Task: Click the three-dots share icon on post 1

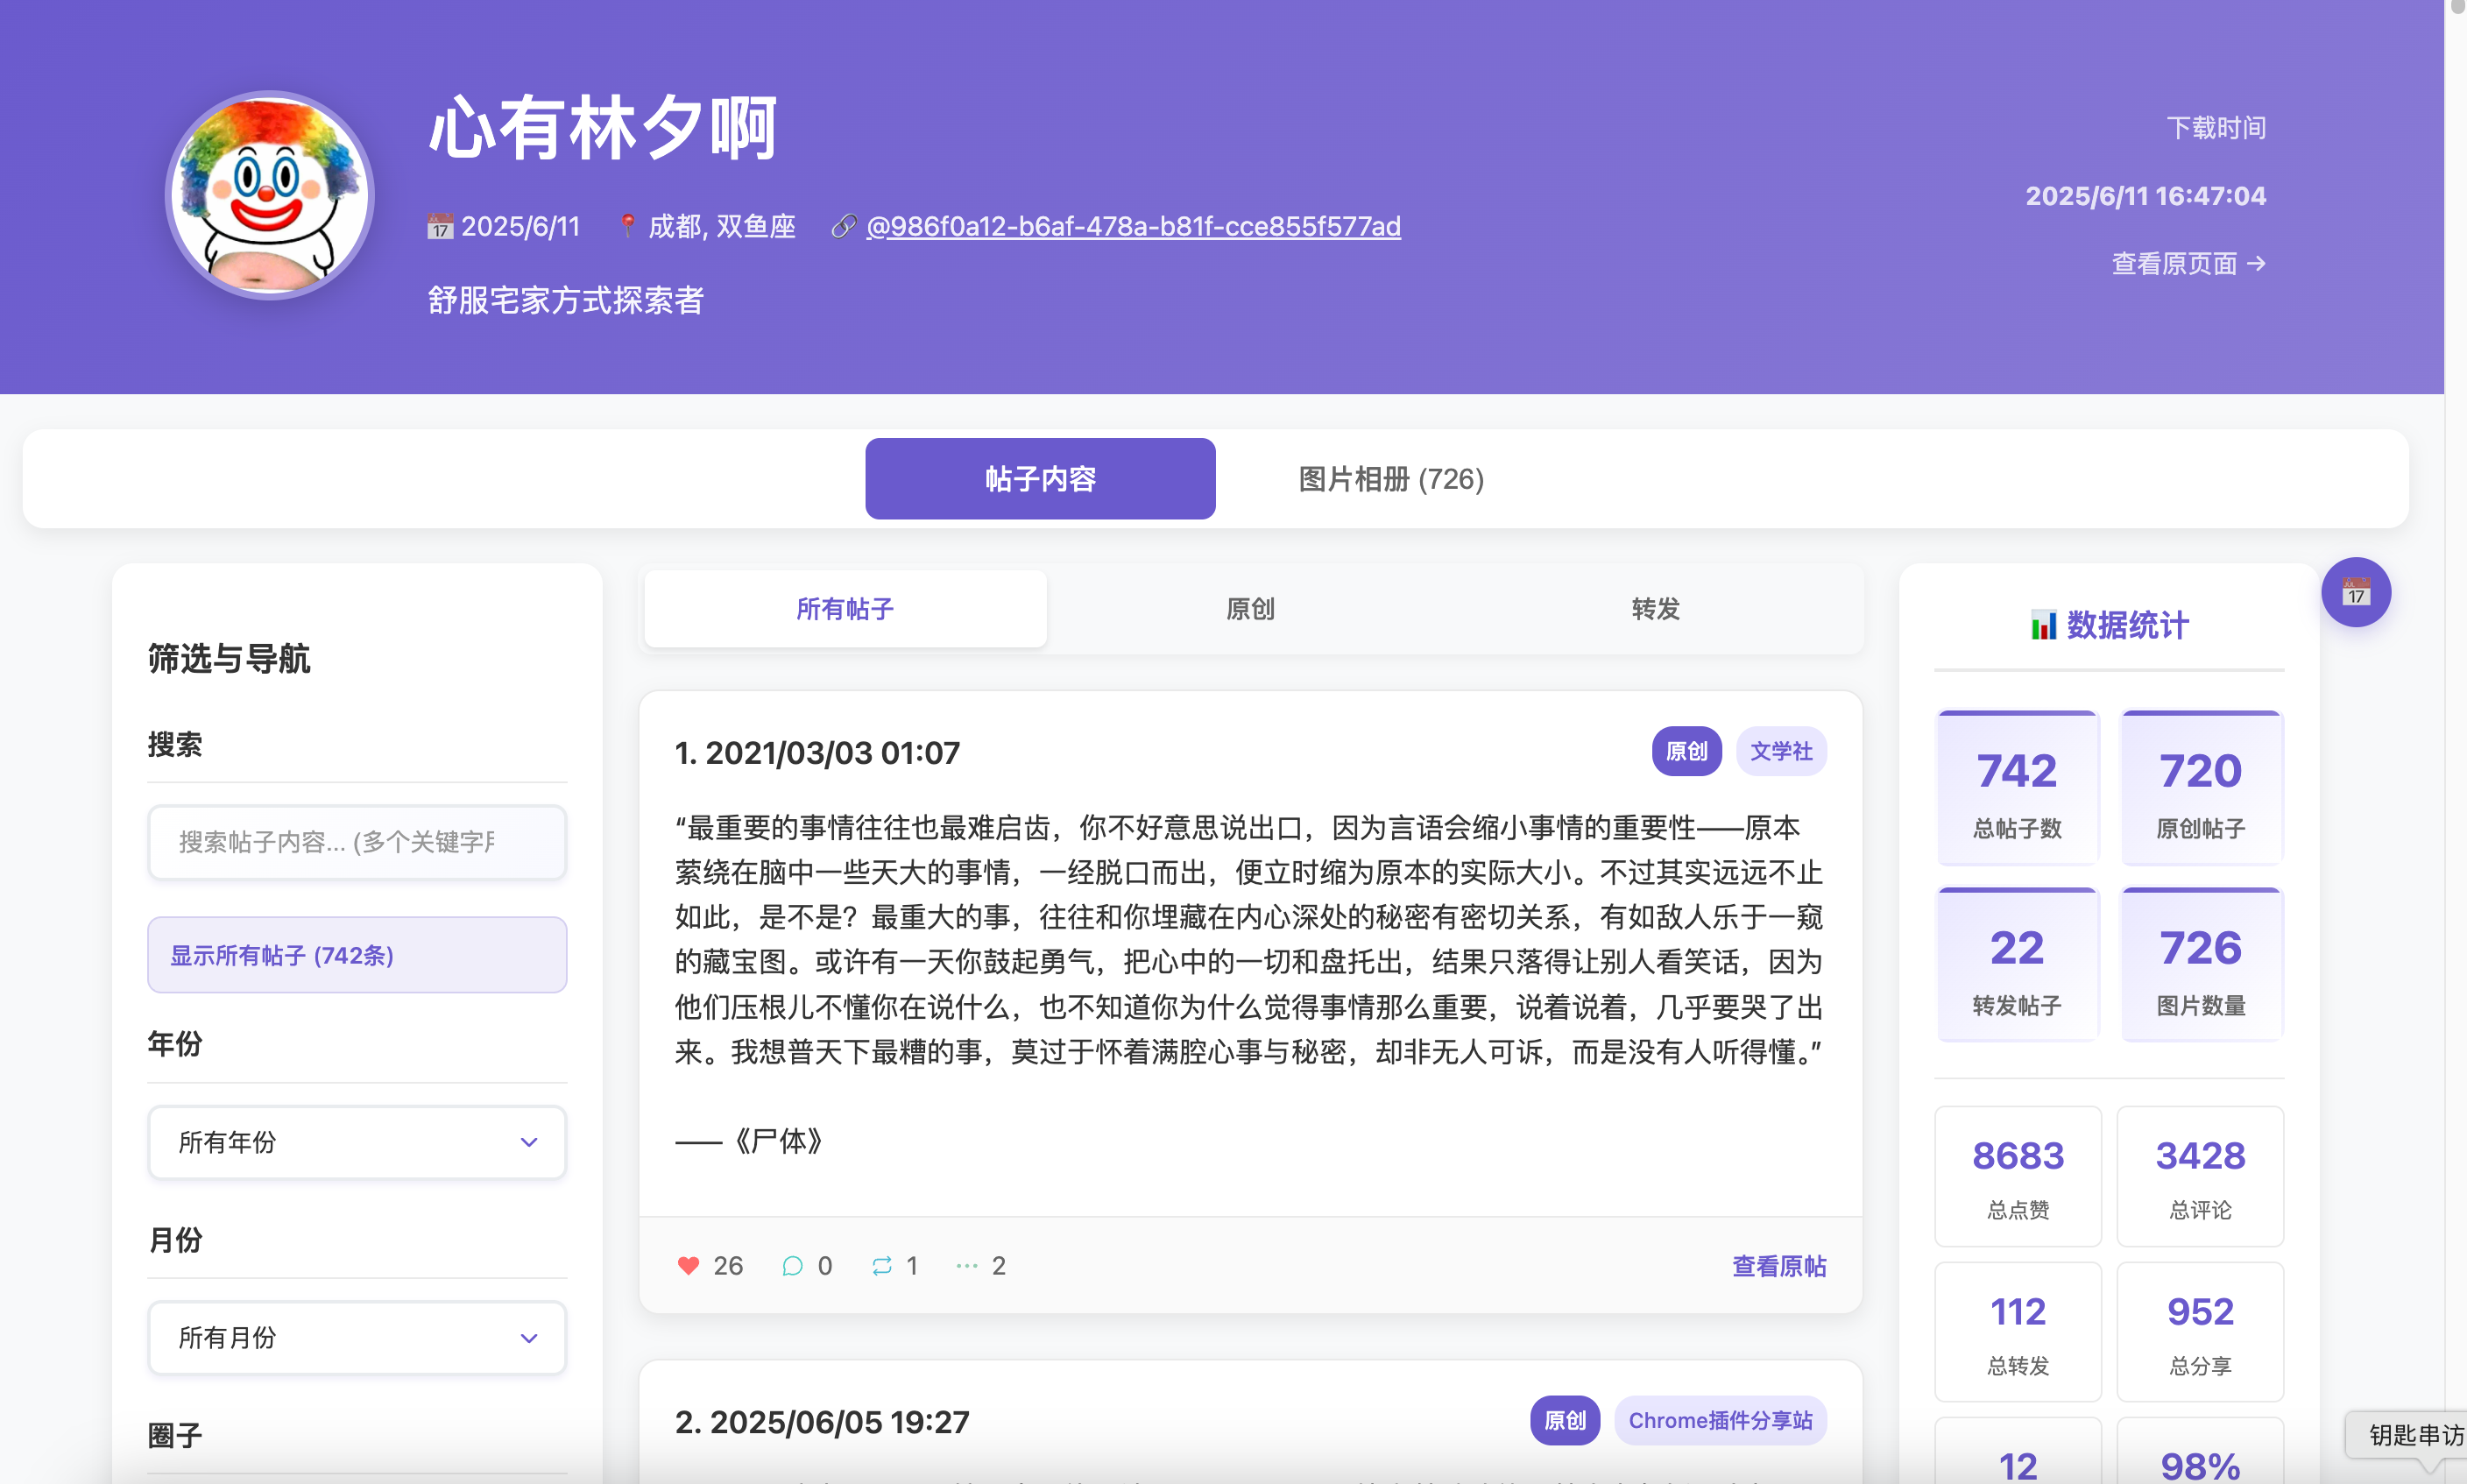Action: click(966, 1265)
